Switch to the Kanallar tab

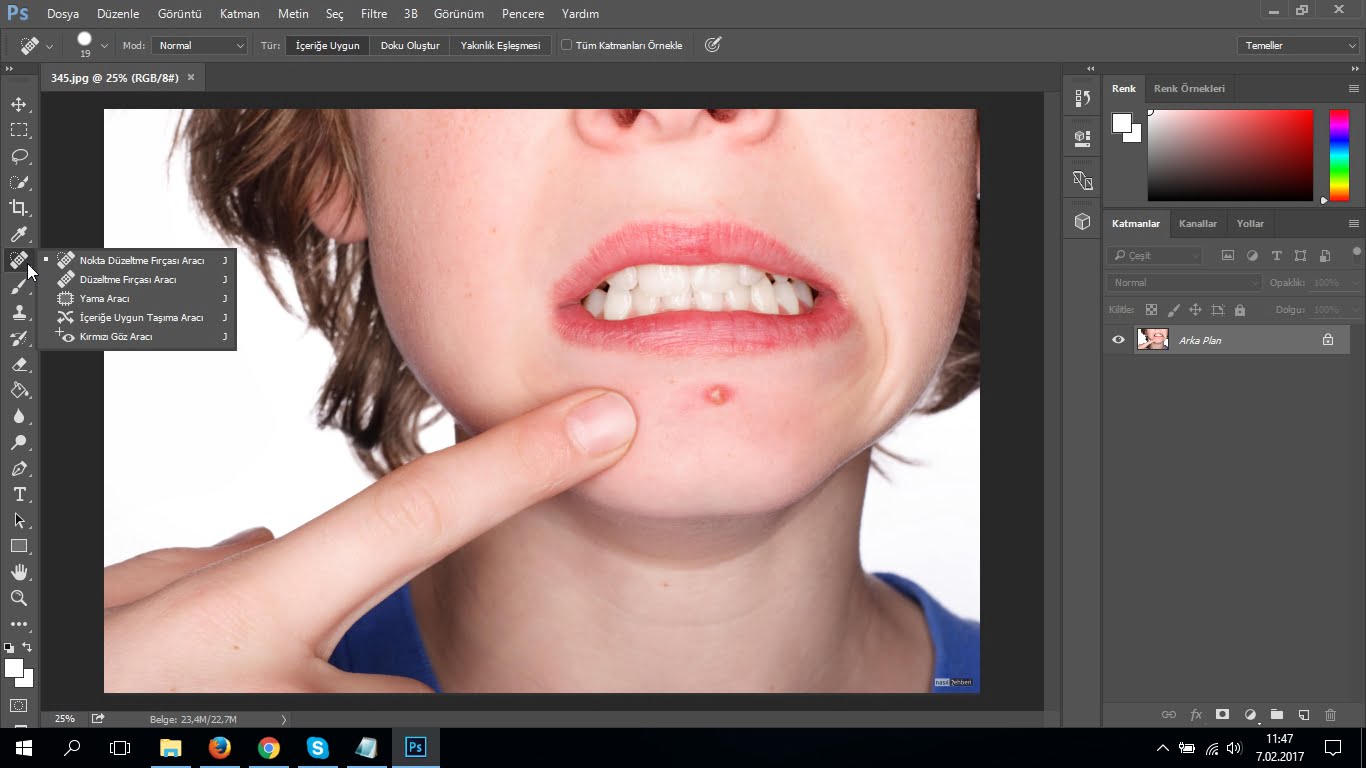point(1198,223)
